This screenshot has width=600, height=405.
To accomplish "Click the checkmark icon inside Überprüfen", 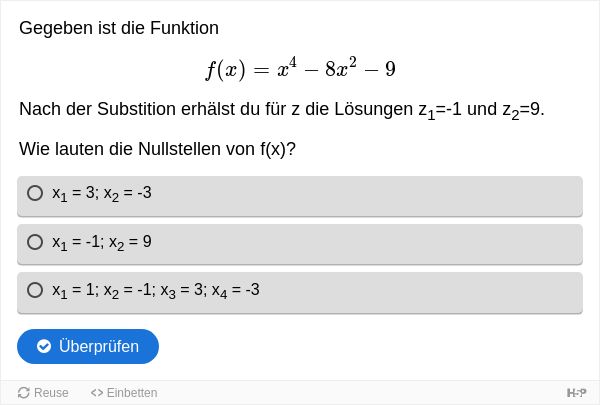I will pyautogui.click(x=44, y=346).
